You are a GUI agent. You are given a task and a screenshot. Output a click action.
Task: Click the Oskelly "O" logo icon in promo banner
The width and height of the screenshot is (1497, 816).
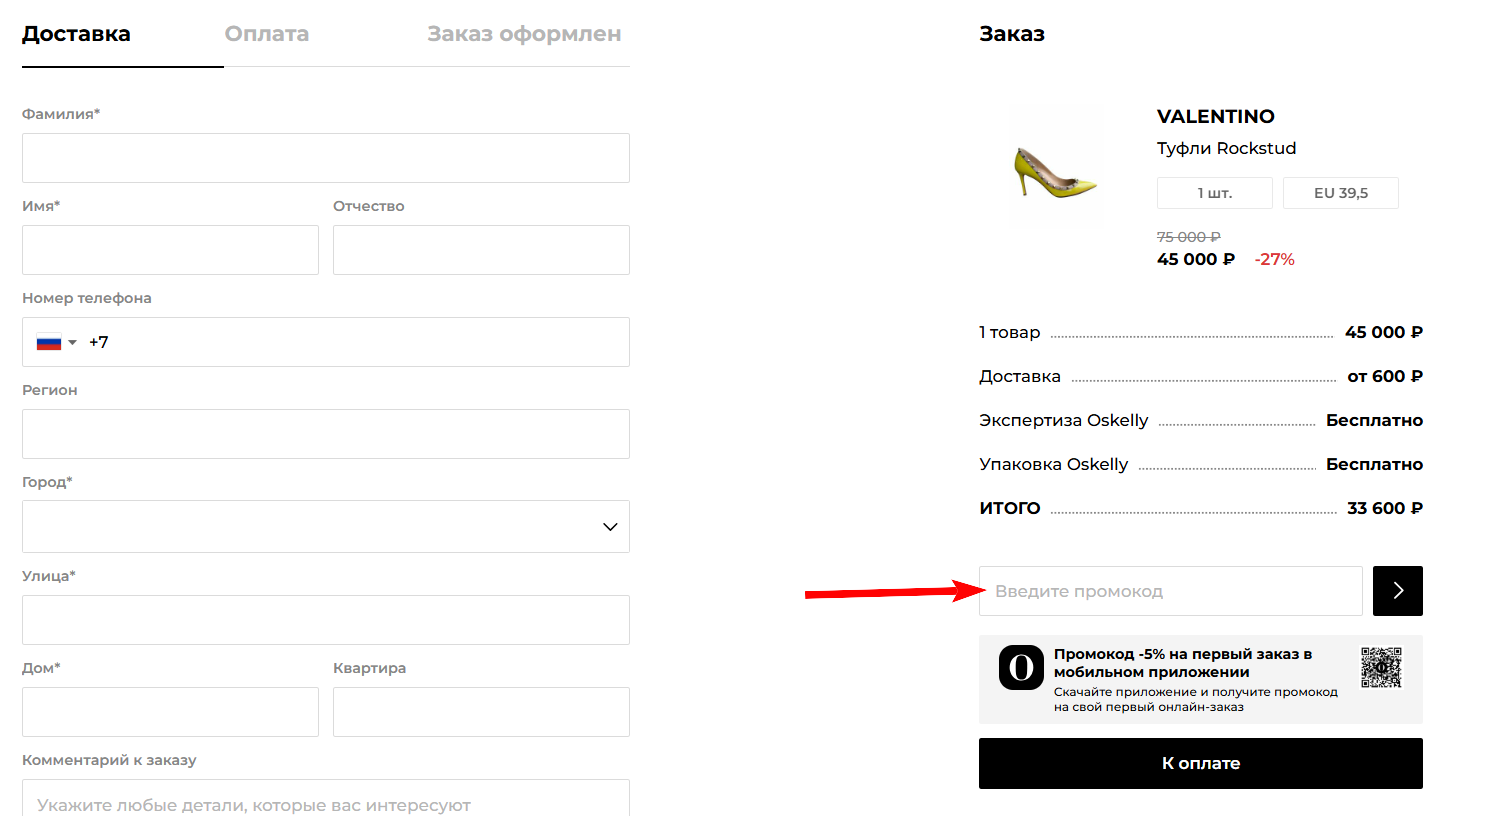(1020, 668)
